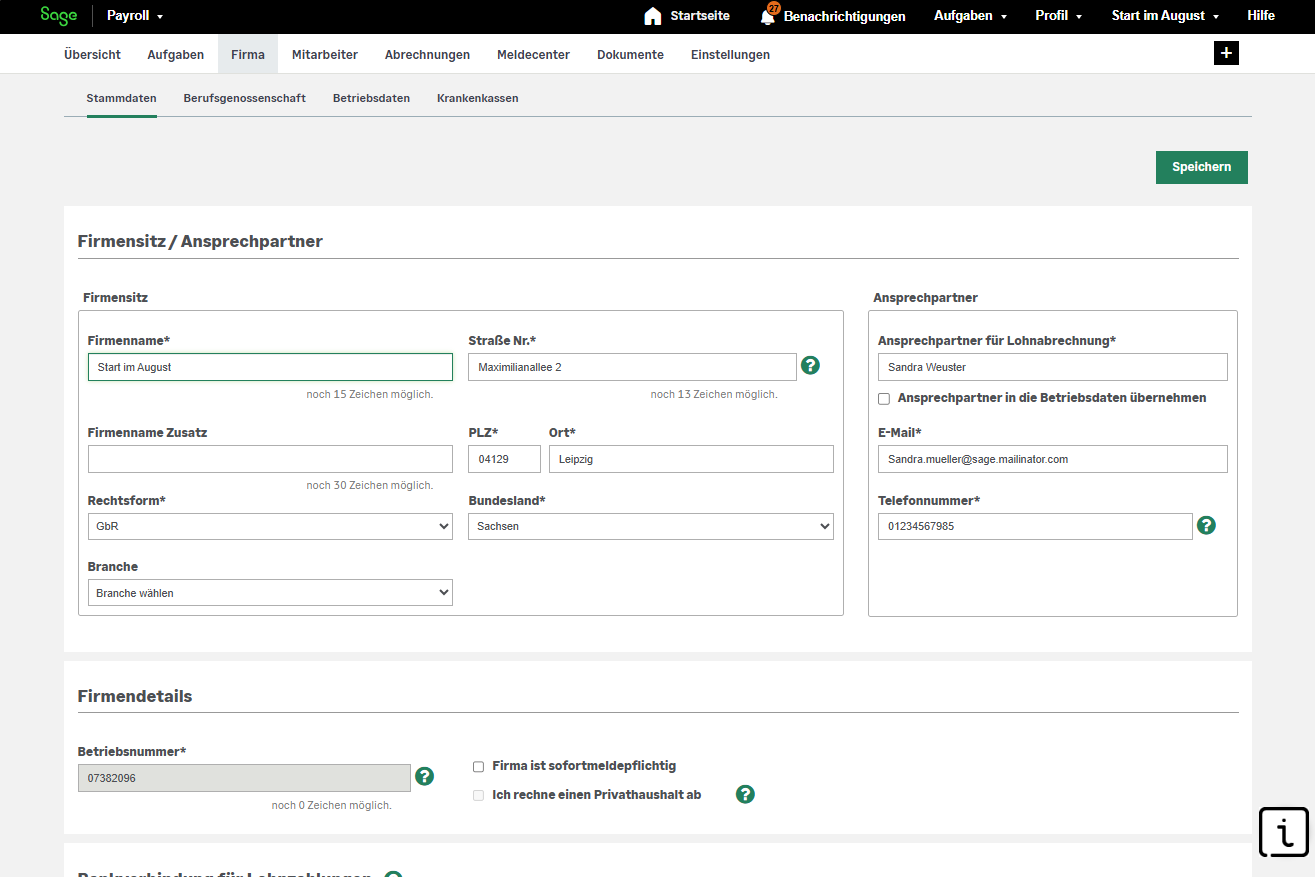Open the Profil dropdown menu
The image size is (1315, 877).
point(1059,16)
